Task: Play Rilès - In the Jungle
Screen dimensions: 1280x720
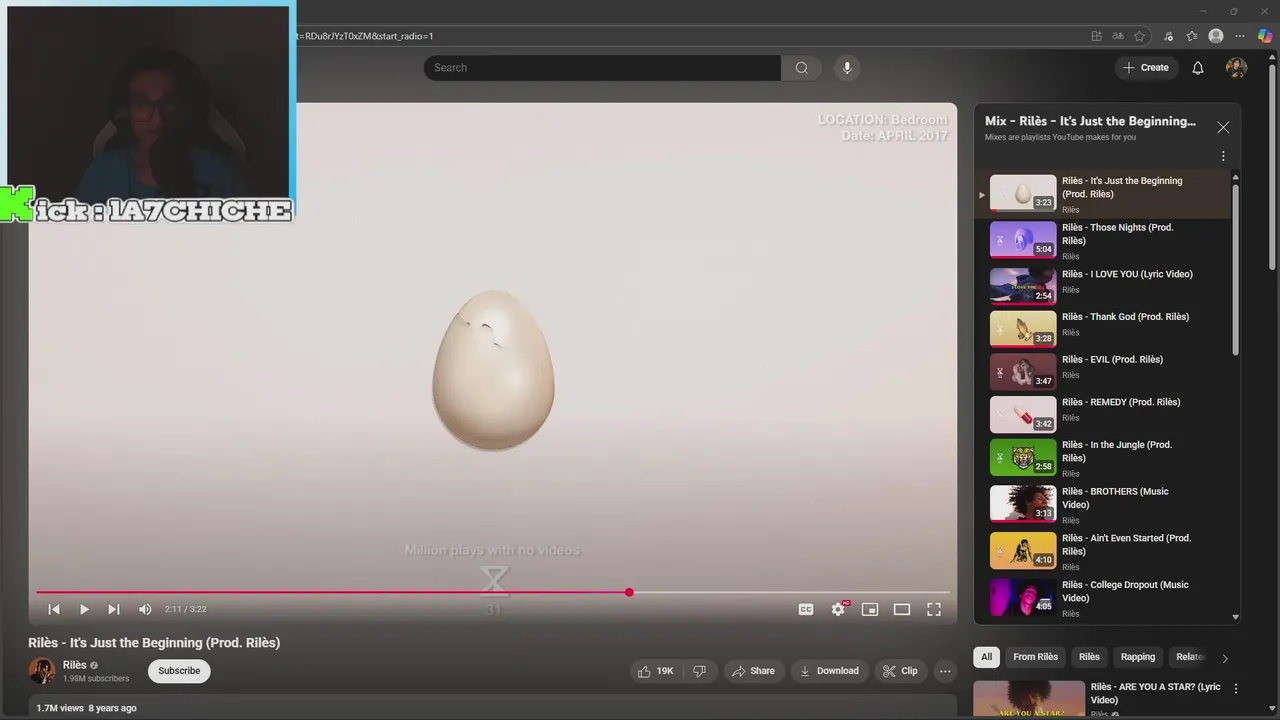Action: 1105,458
